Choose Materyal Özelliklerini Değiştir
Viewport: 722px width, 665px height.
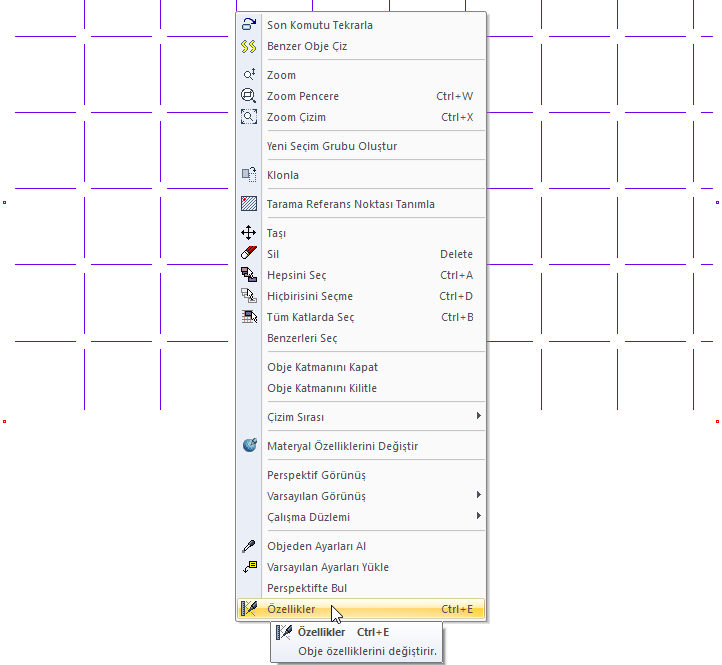tap(361, 446)
